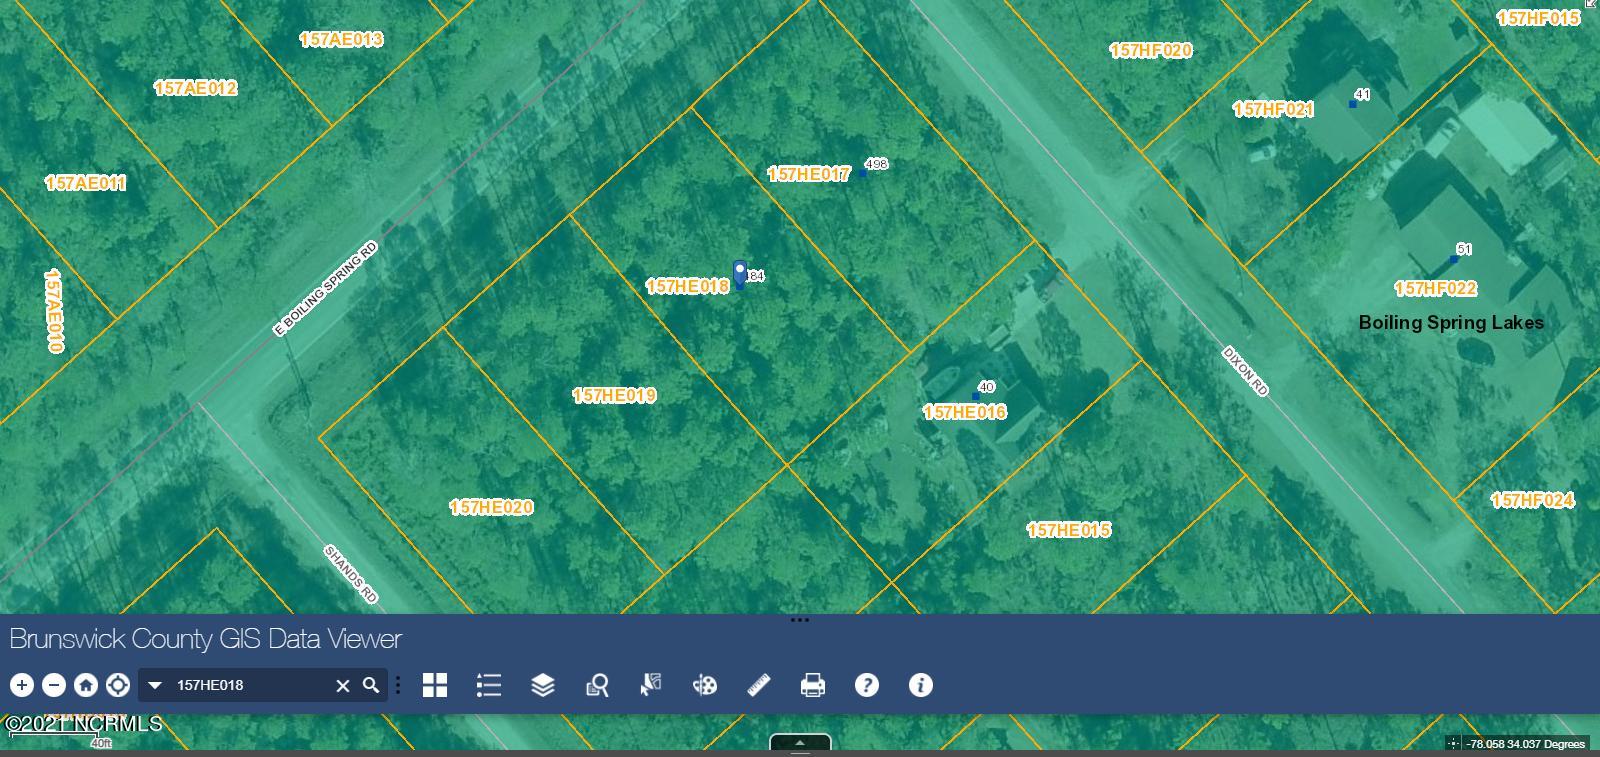Click the horizontal three-dot panel handle
The image size is (1600, 757).
click(x=800, y=620)
